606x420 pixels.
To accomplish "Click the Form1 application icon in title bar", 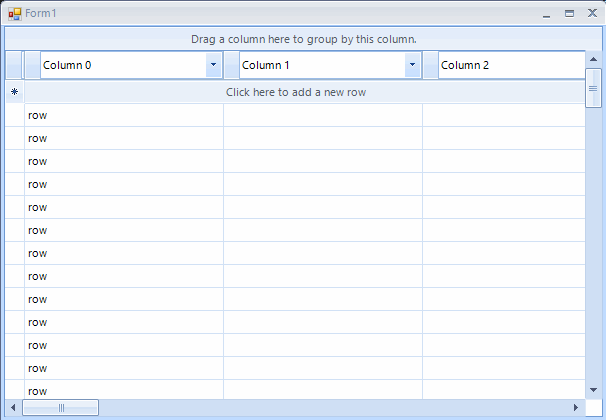I will [x=14, y=13].
